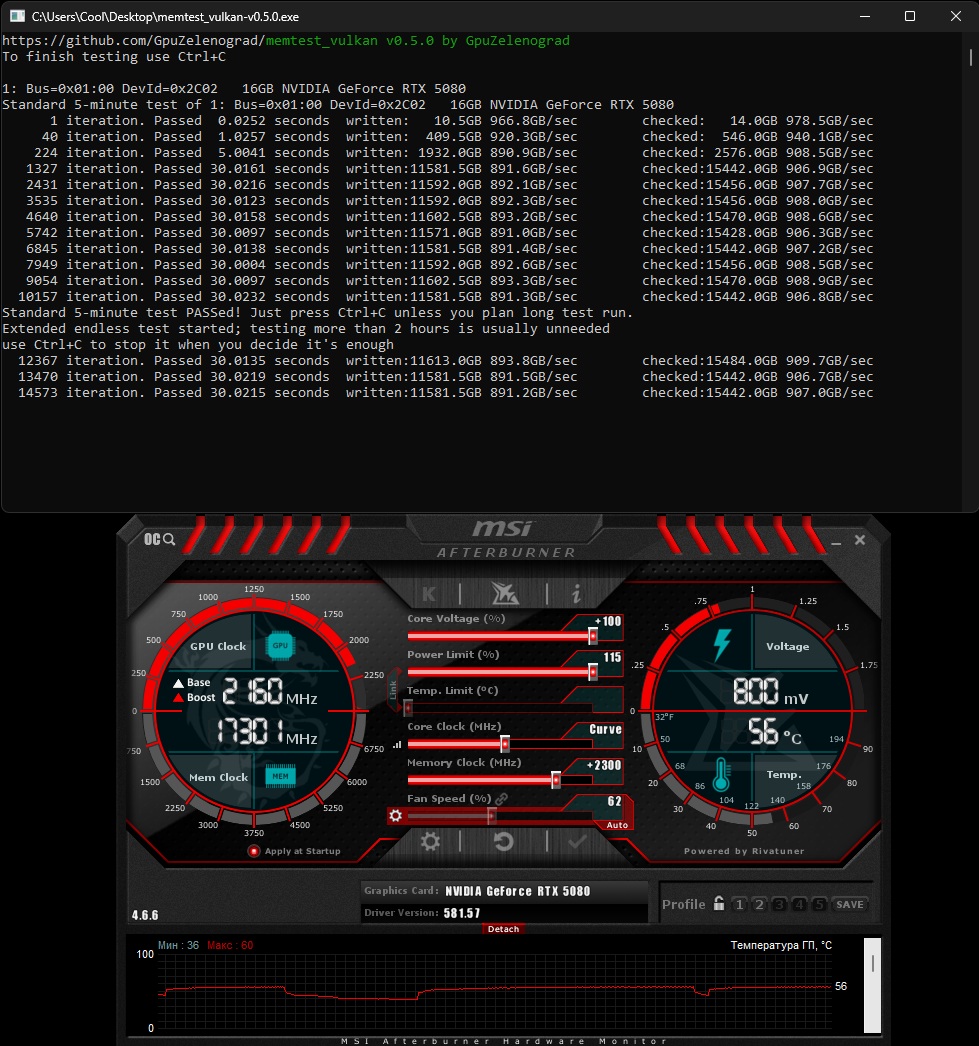Click the Memory Clock +2300 value field
Screen dimensions: 979x1046
[x=604, y=765]
